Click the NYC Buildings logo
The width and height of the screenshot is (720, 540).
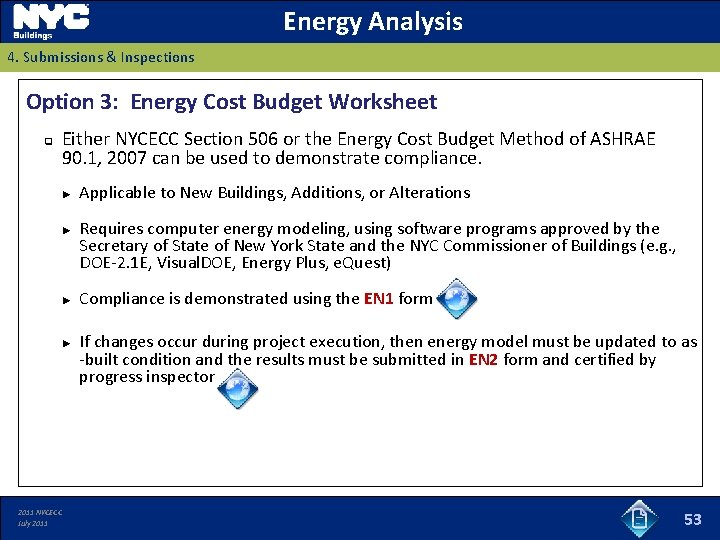(51, 22)
